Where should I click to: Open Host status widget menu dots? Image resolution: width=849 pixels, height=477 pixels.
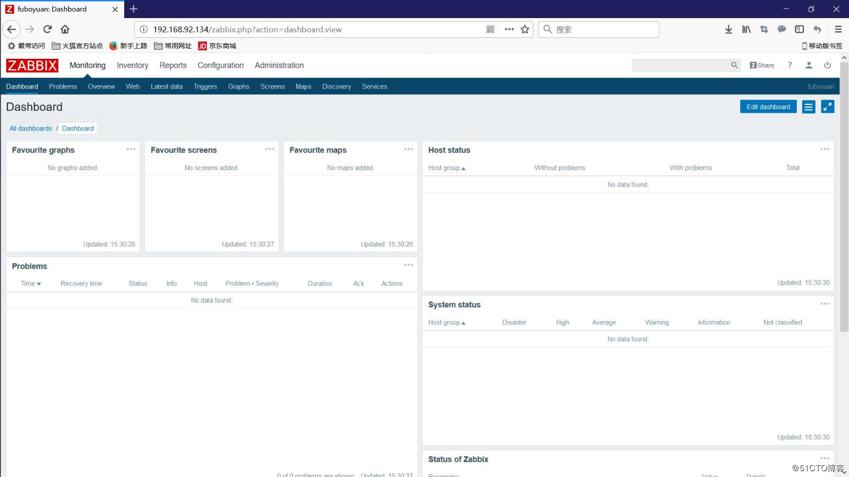pos(825,149)
